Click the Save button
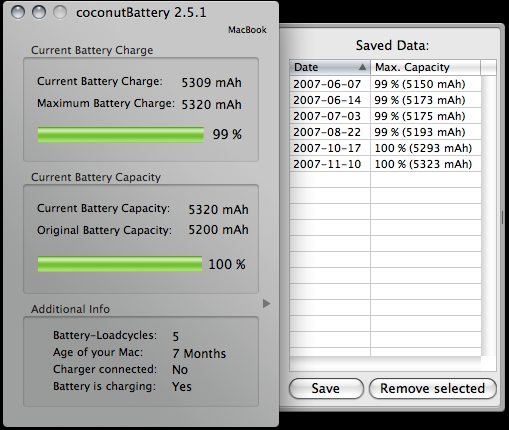Screen dimensions: 509x430 (x=326, y=388)
